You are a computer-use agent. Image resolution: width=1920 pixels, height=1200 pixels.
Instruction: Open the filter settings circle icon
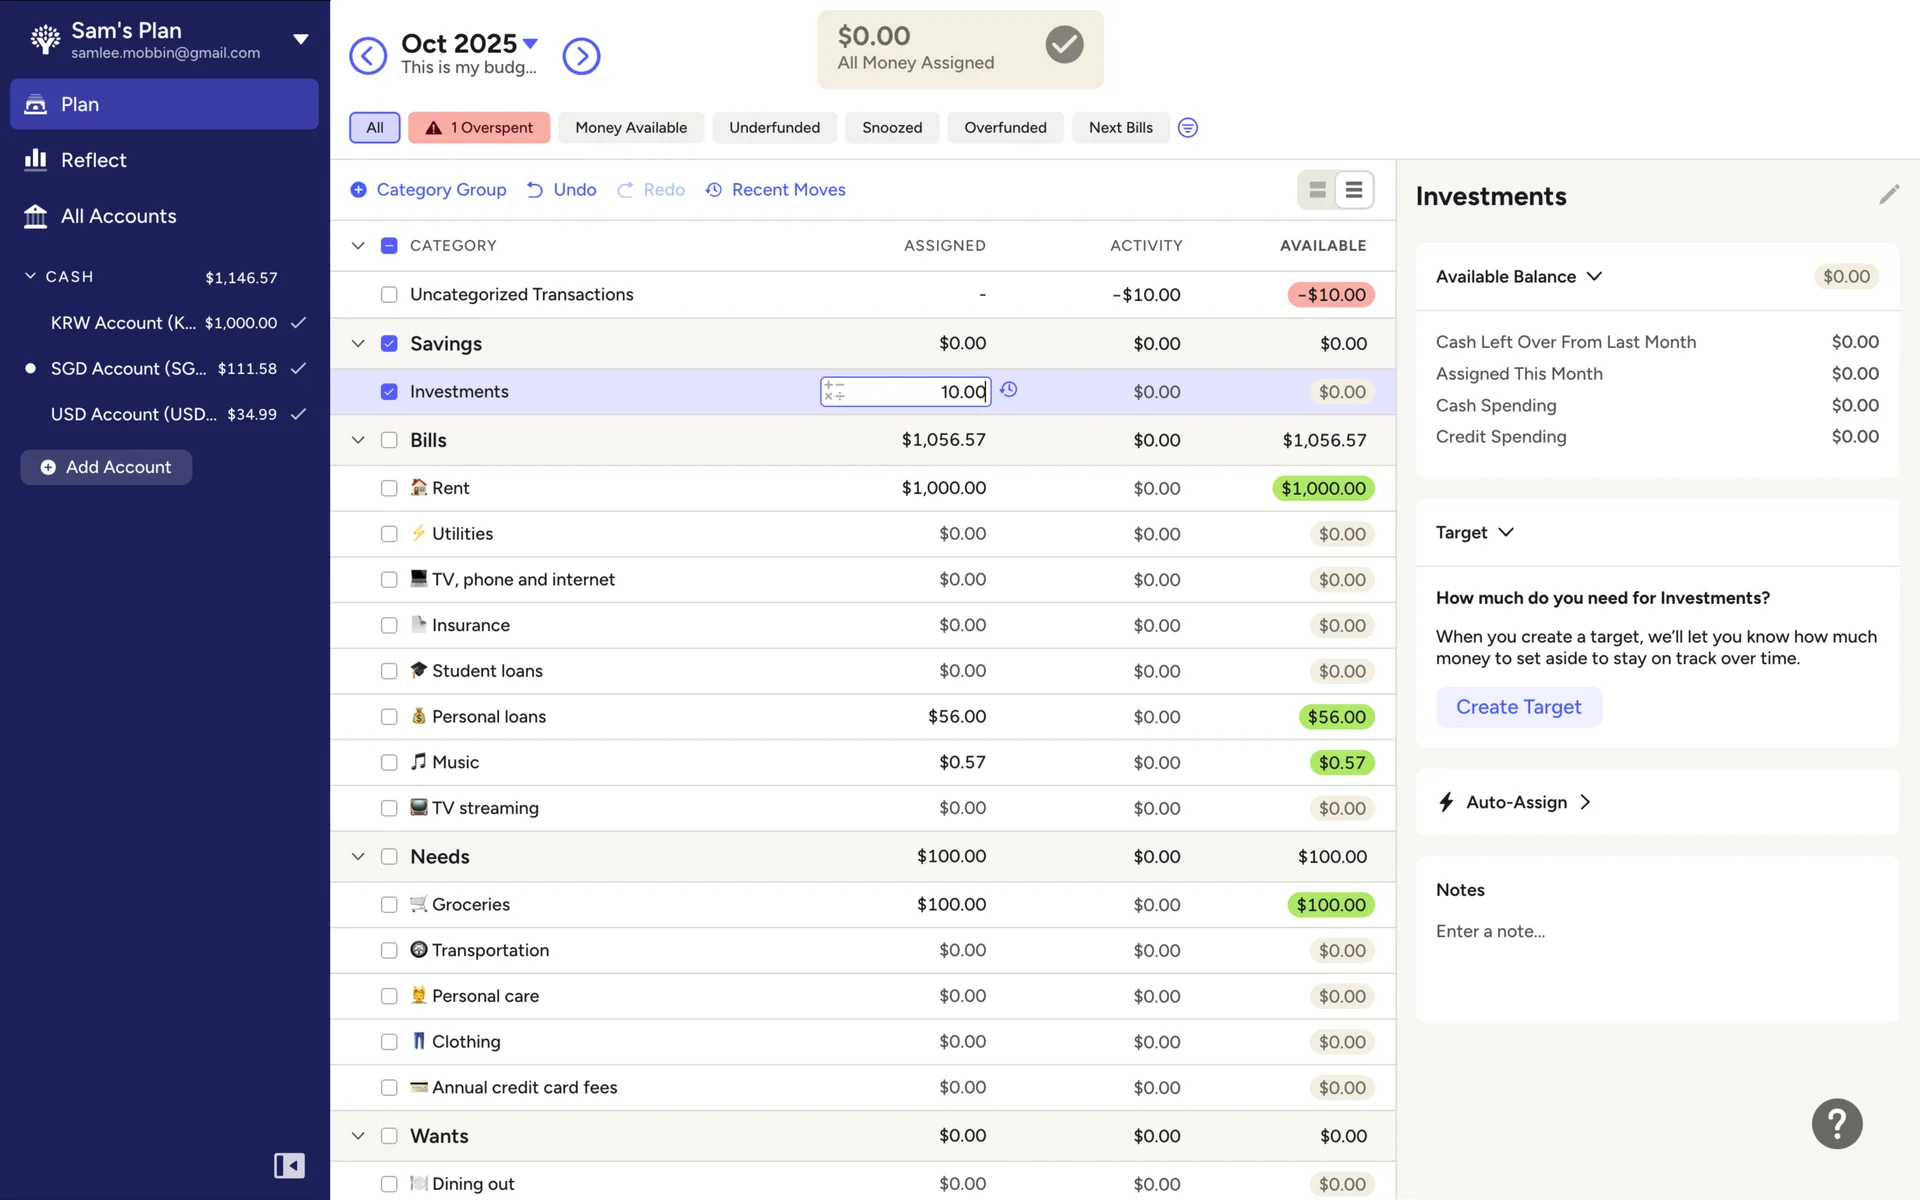(x=1187, y=128)
